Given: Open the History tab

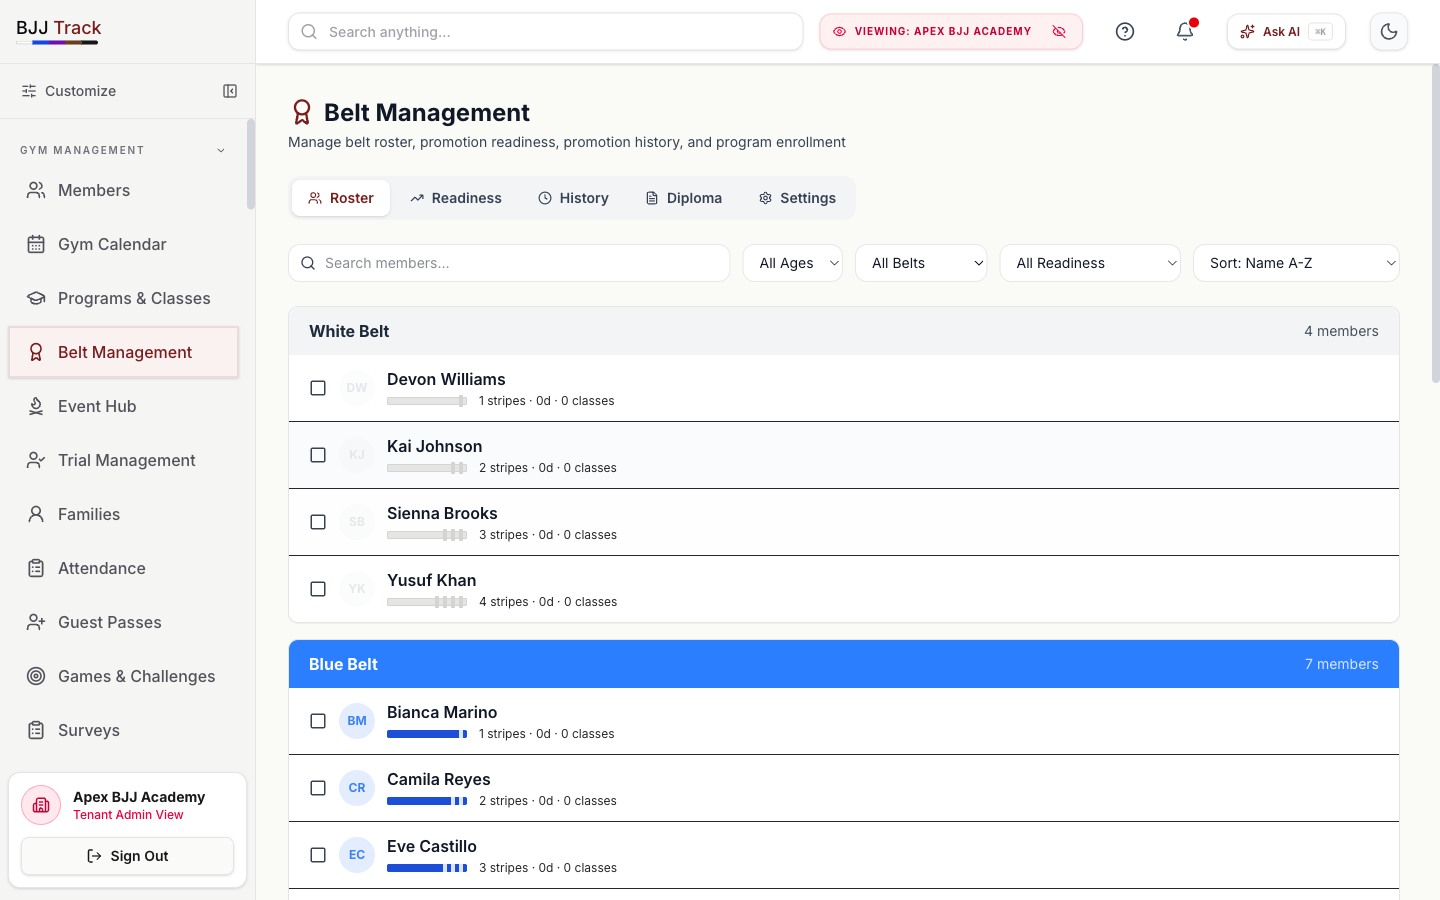Looking at the screenshot, I should tap(573, 198).
